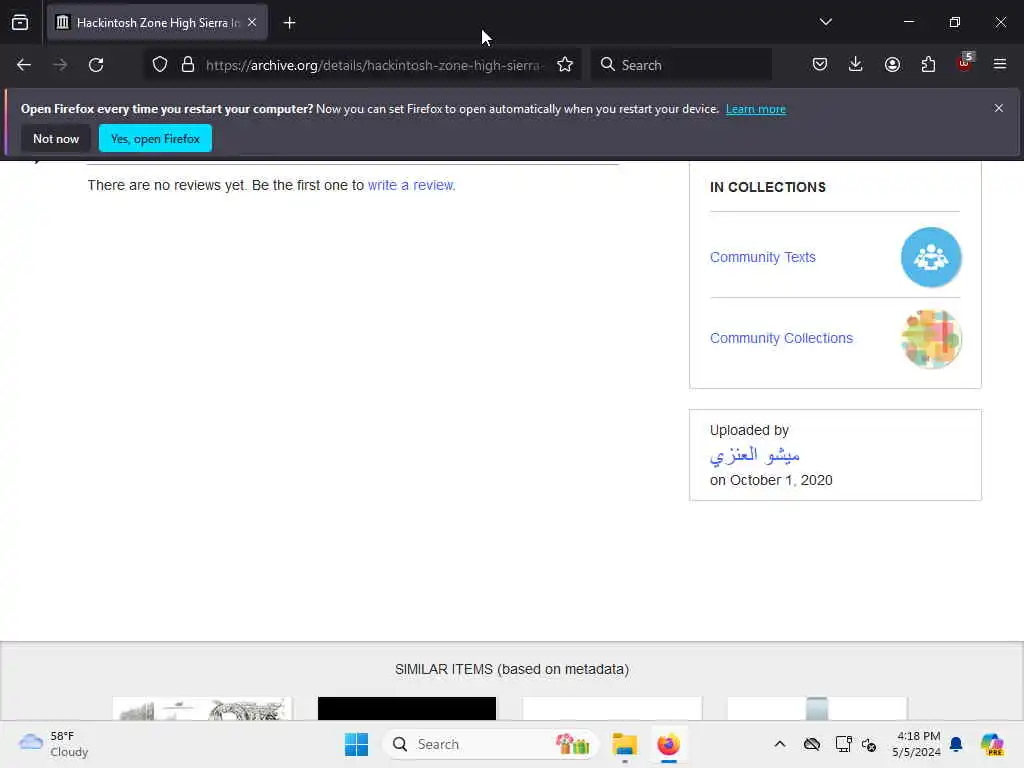Click the taskbar Search box
This screenshot has height=768, width=1024.
click(490, 744)
